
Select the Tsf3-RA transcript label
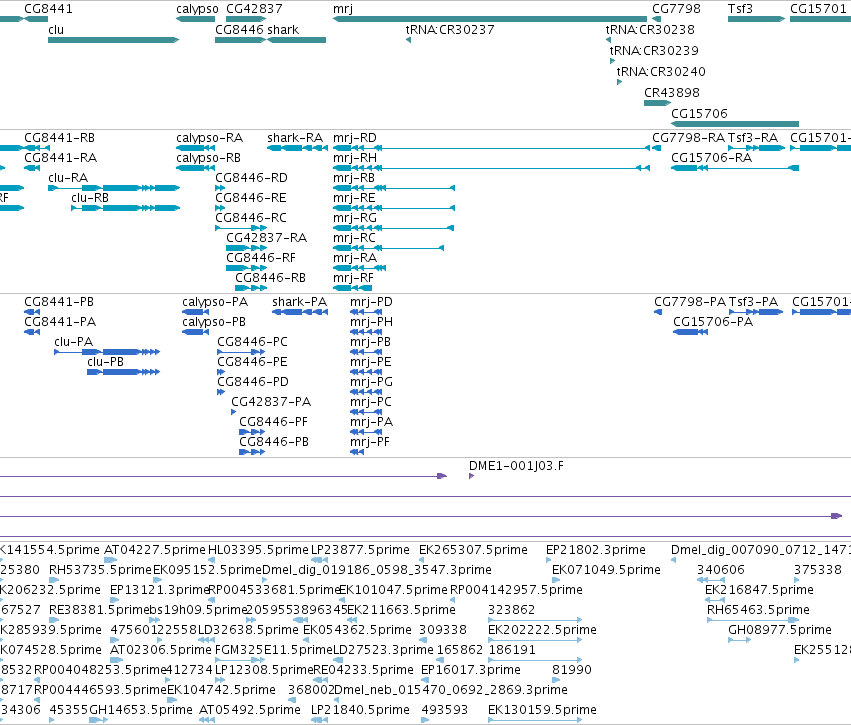(x=753, y=138)
